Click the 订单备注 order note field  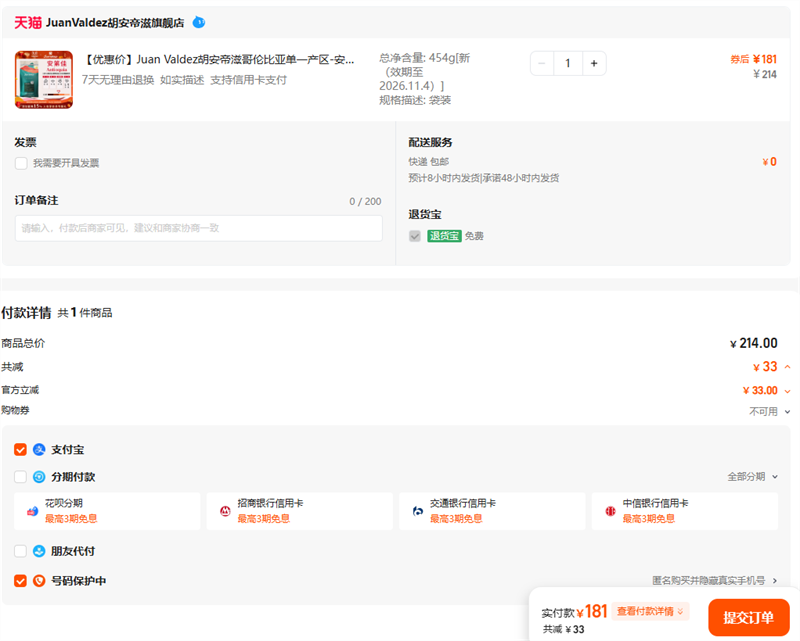click(x=198, y=228)
